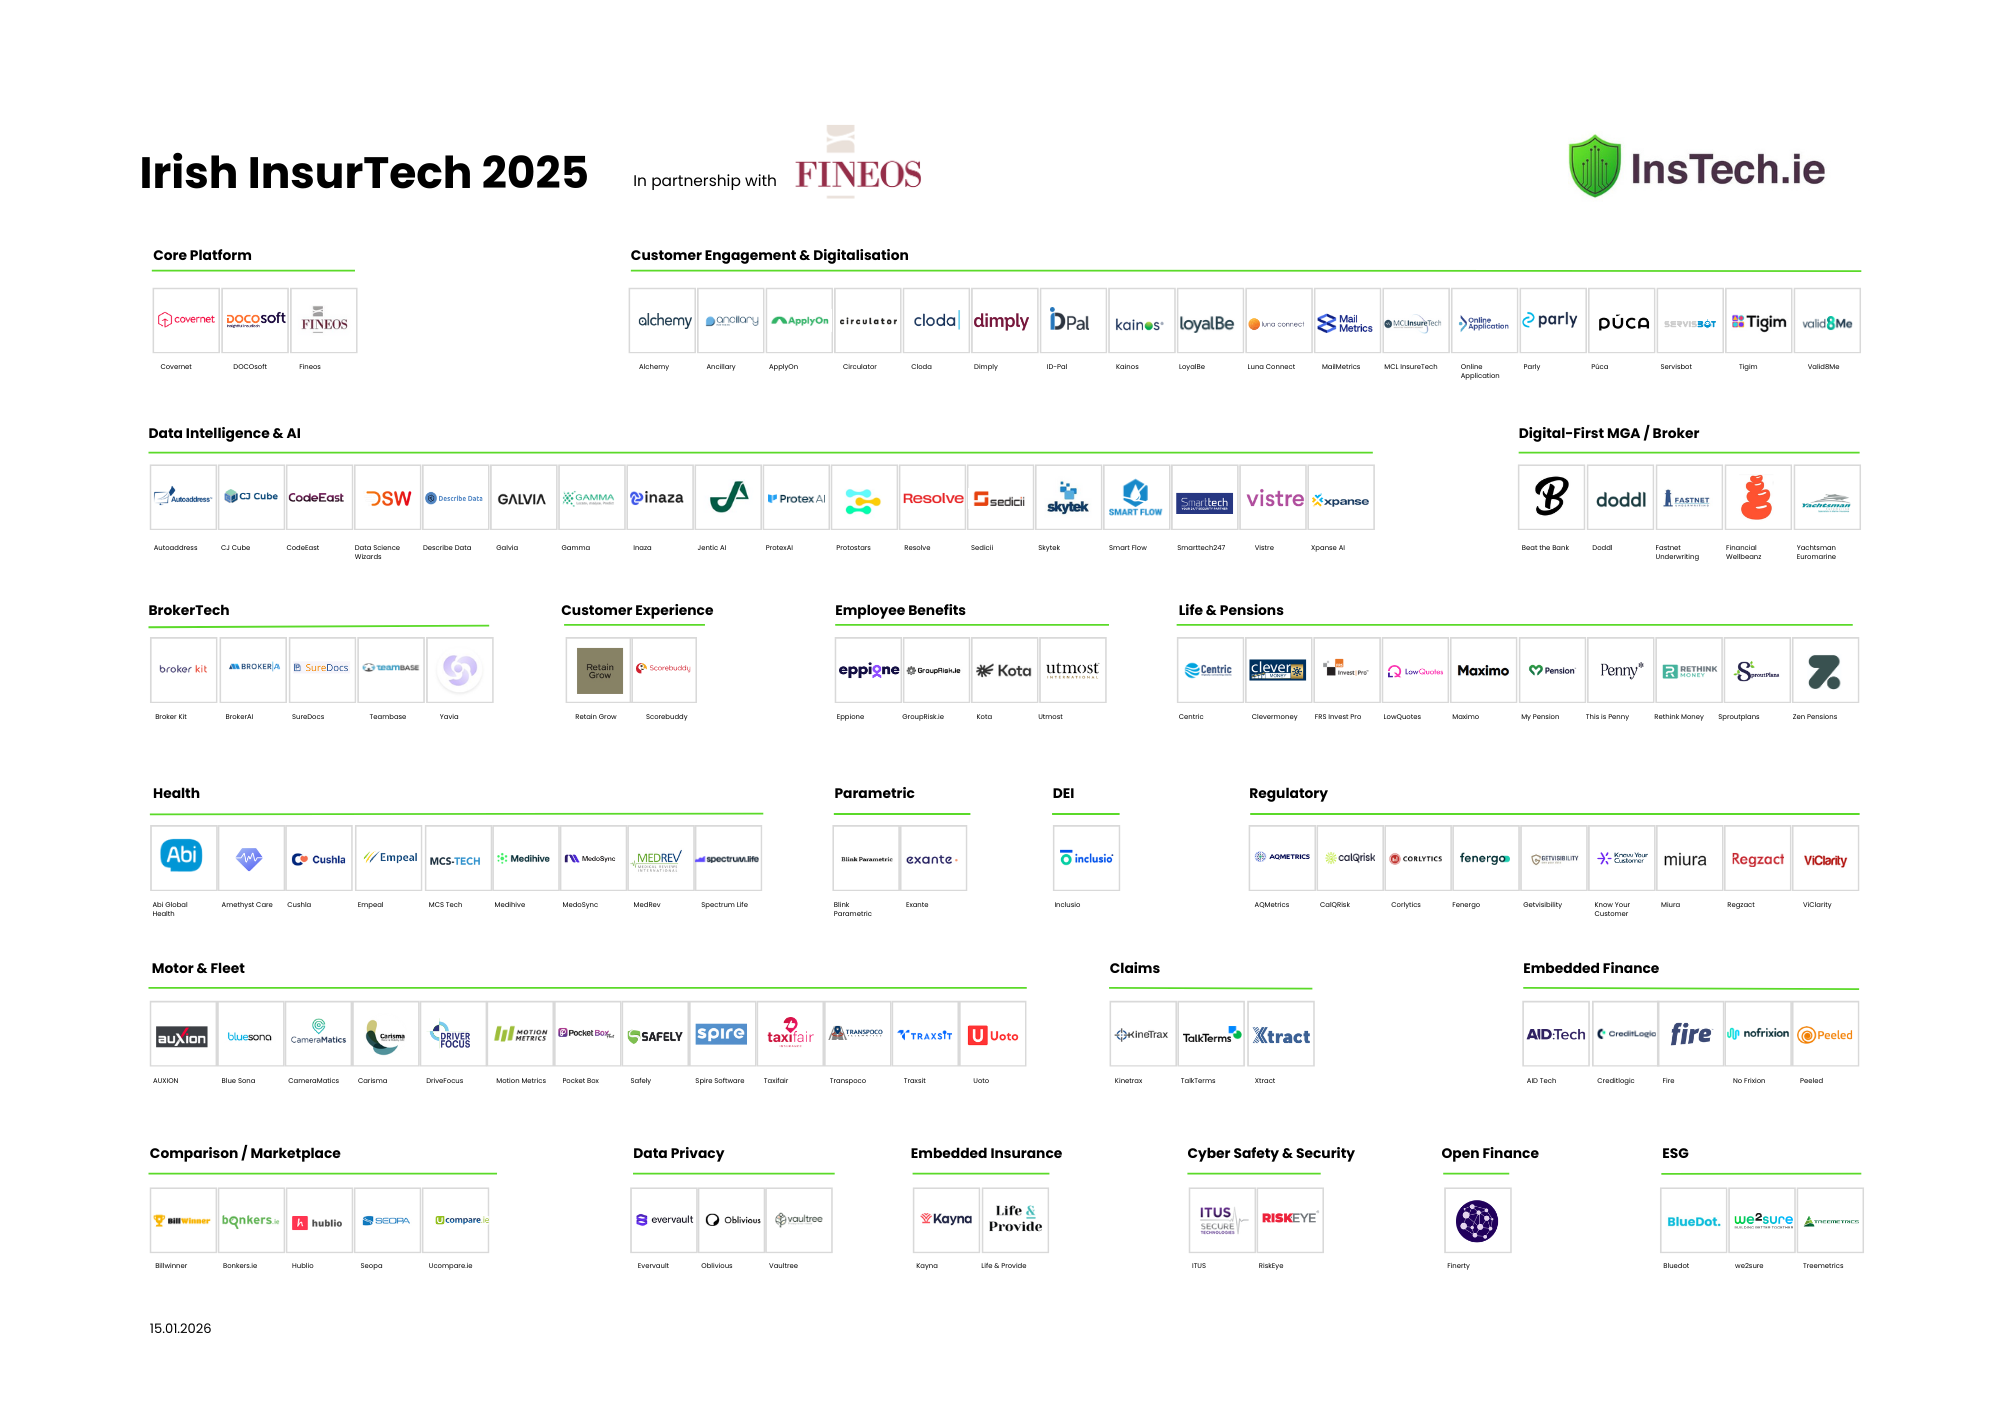Click the Smart Flow logo
2000x1414 pixels.
(x=1135, y=497)
